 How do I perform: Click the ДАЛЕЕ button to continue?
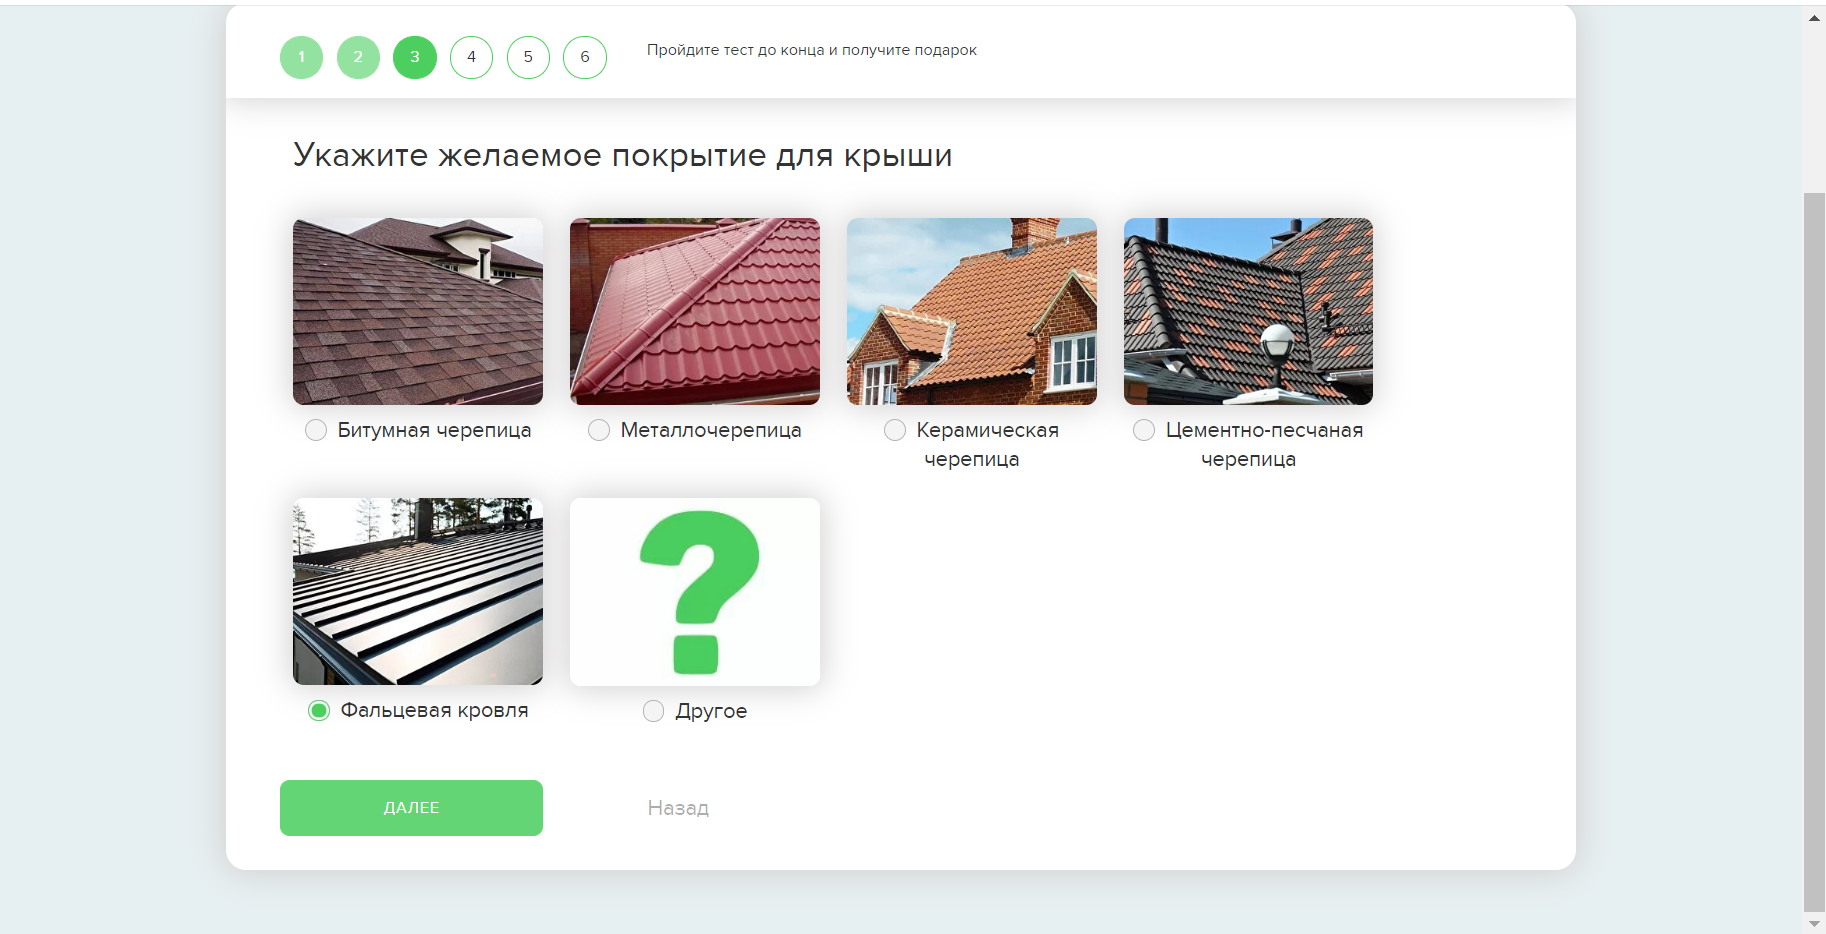point(411,808)
